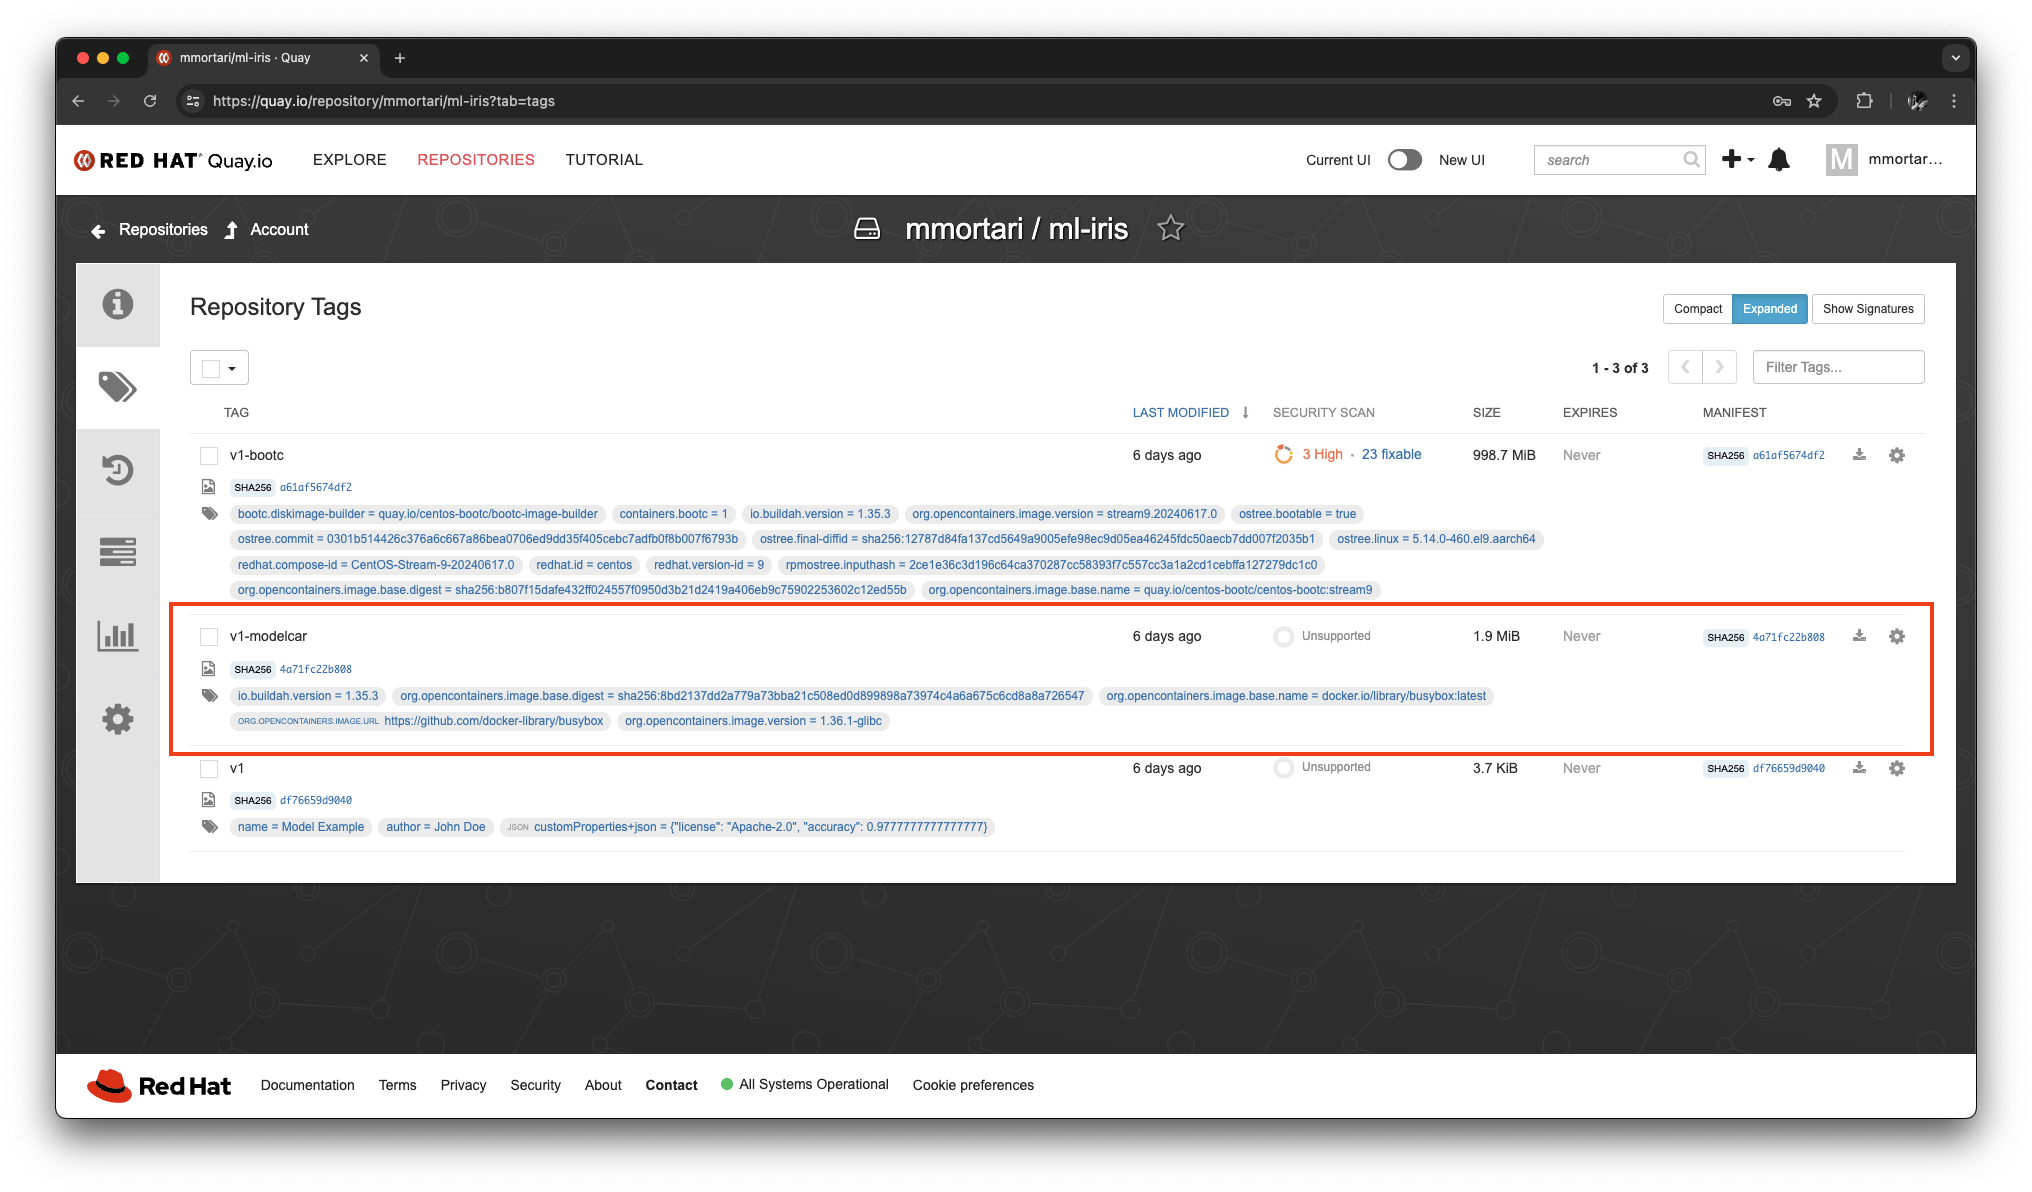Switch to the EXPLORE menu item

coord(349,160)
